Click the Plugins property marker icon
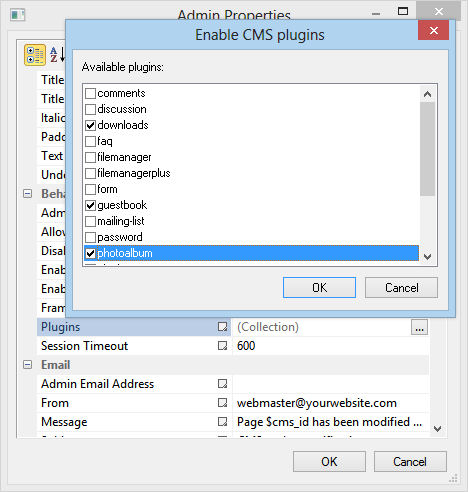This screenshot has width=468, height=492. [222, 326]
